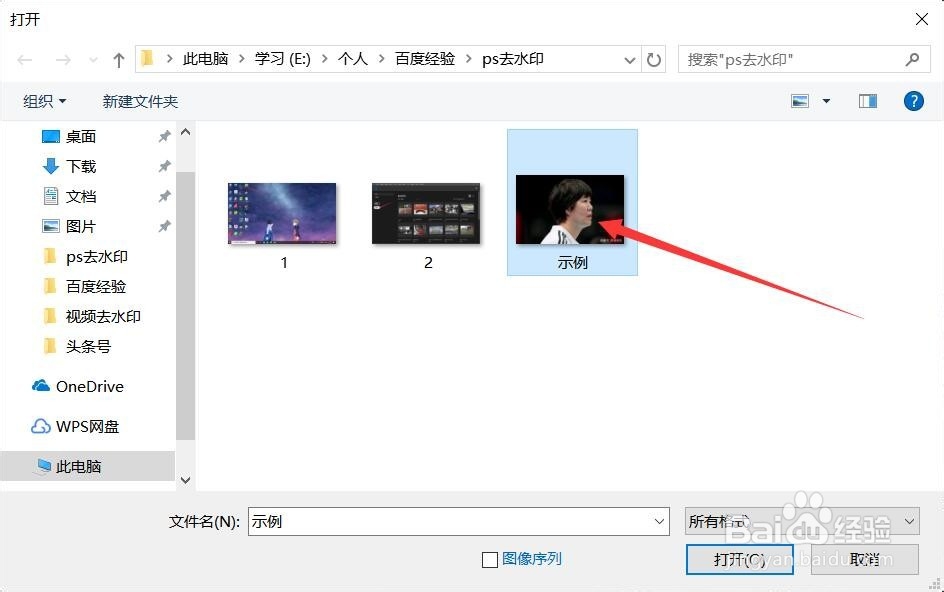The height and width of the screenshot is (592, 944).
Task: Open the 组织 dropdown menu
Action: point(45,100)
